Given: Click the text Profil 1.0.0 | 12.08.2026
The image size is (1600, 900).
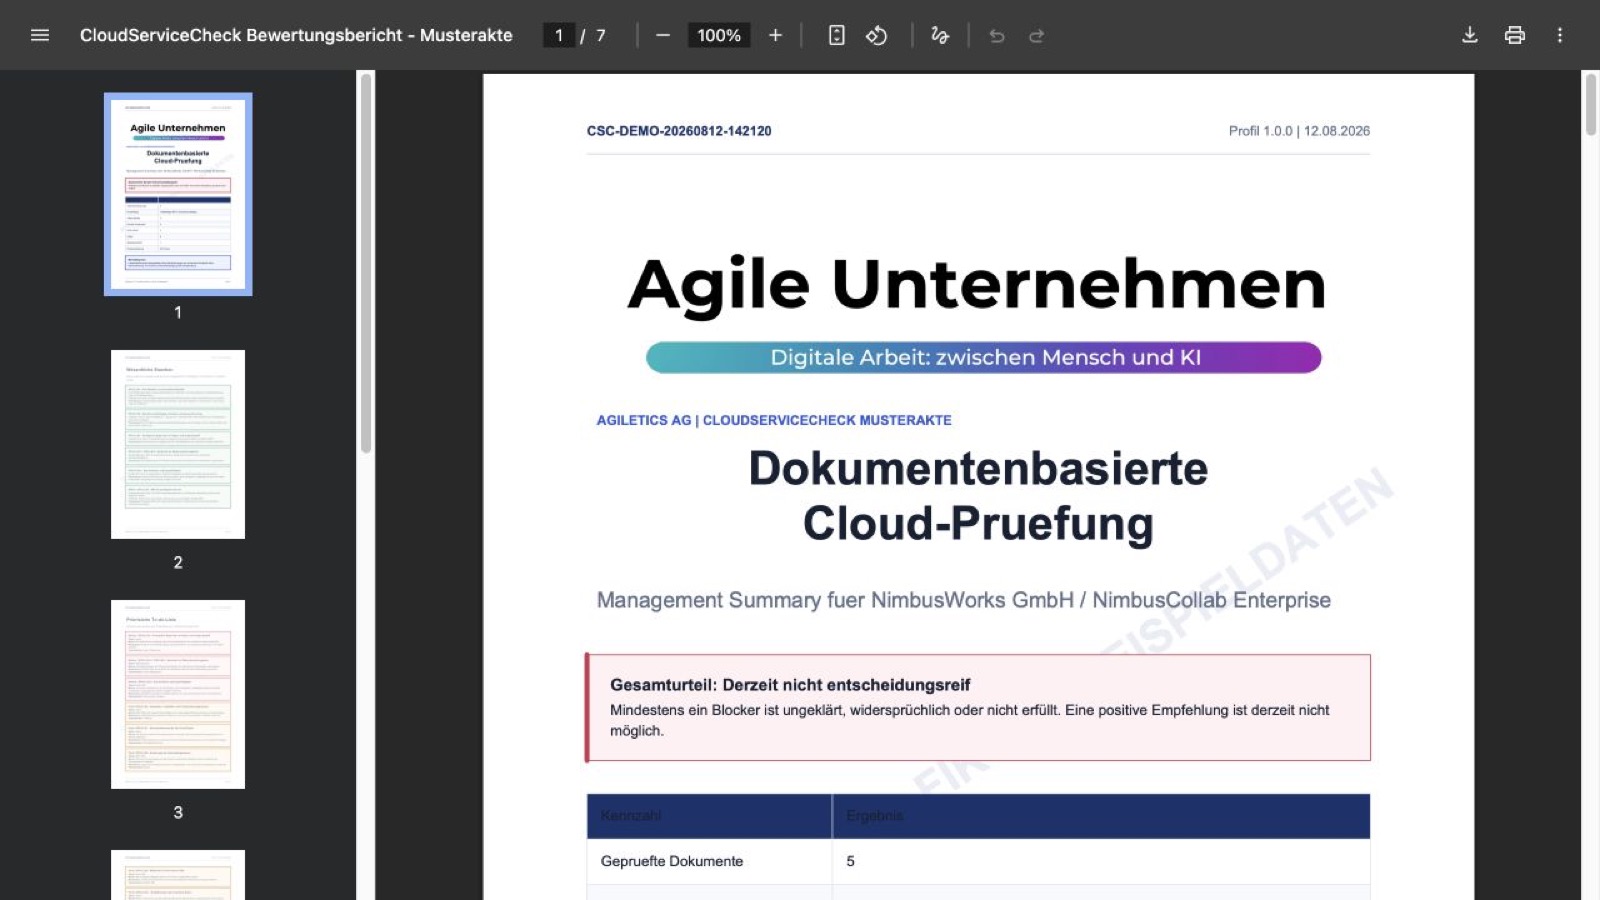Looking at the screenshot, I should 1299,131.
